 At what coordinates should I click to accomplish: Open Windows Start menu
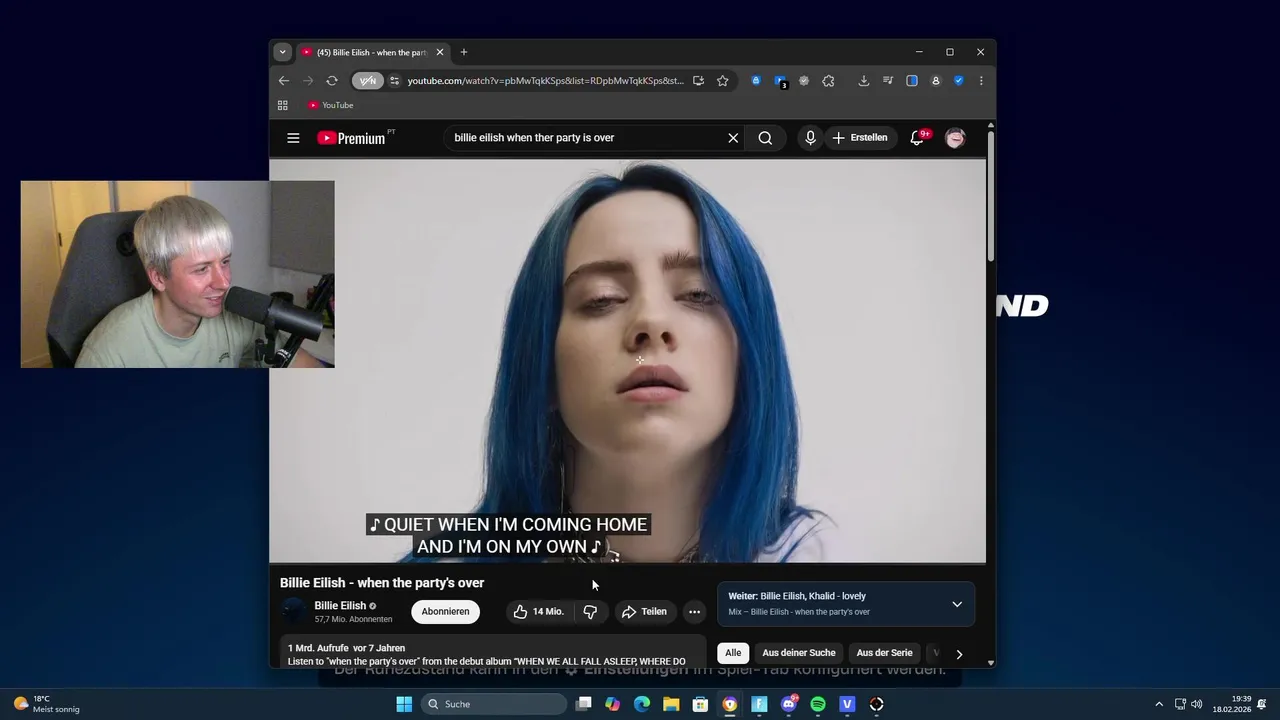point(404,704)
